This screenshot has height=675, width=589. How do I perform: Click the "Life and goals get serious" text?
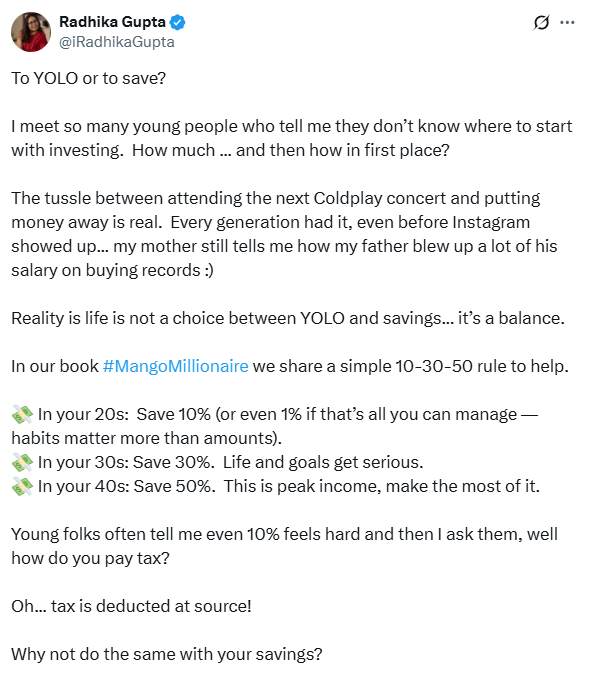(323, 462)
